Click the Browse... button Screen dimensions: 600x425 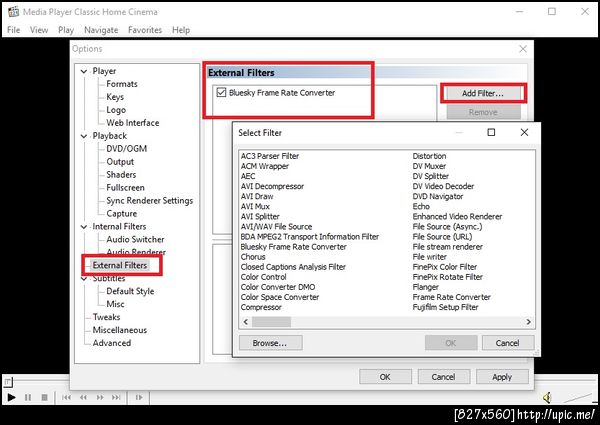pos(270,343)
